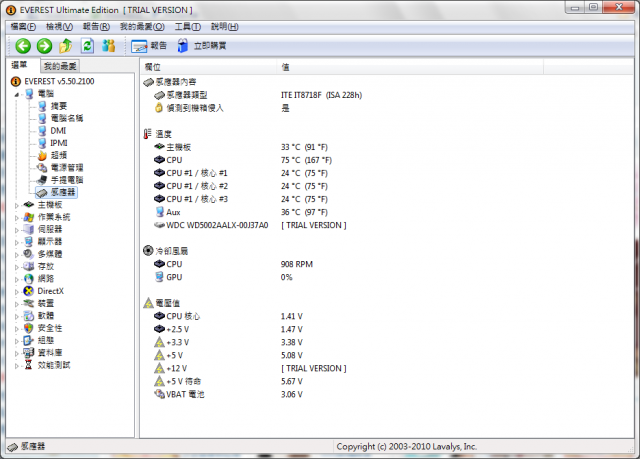Click the Copyright Lavalys status bar text

pos(407,447)
